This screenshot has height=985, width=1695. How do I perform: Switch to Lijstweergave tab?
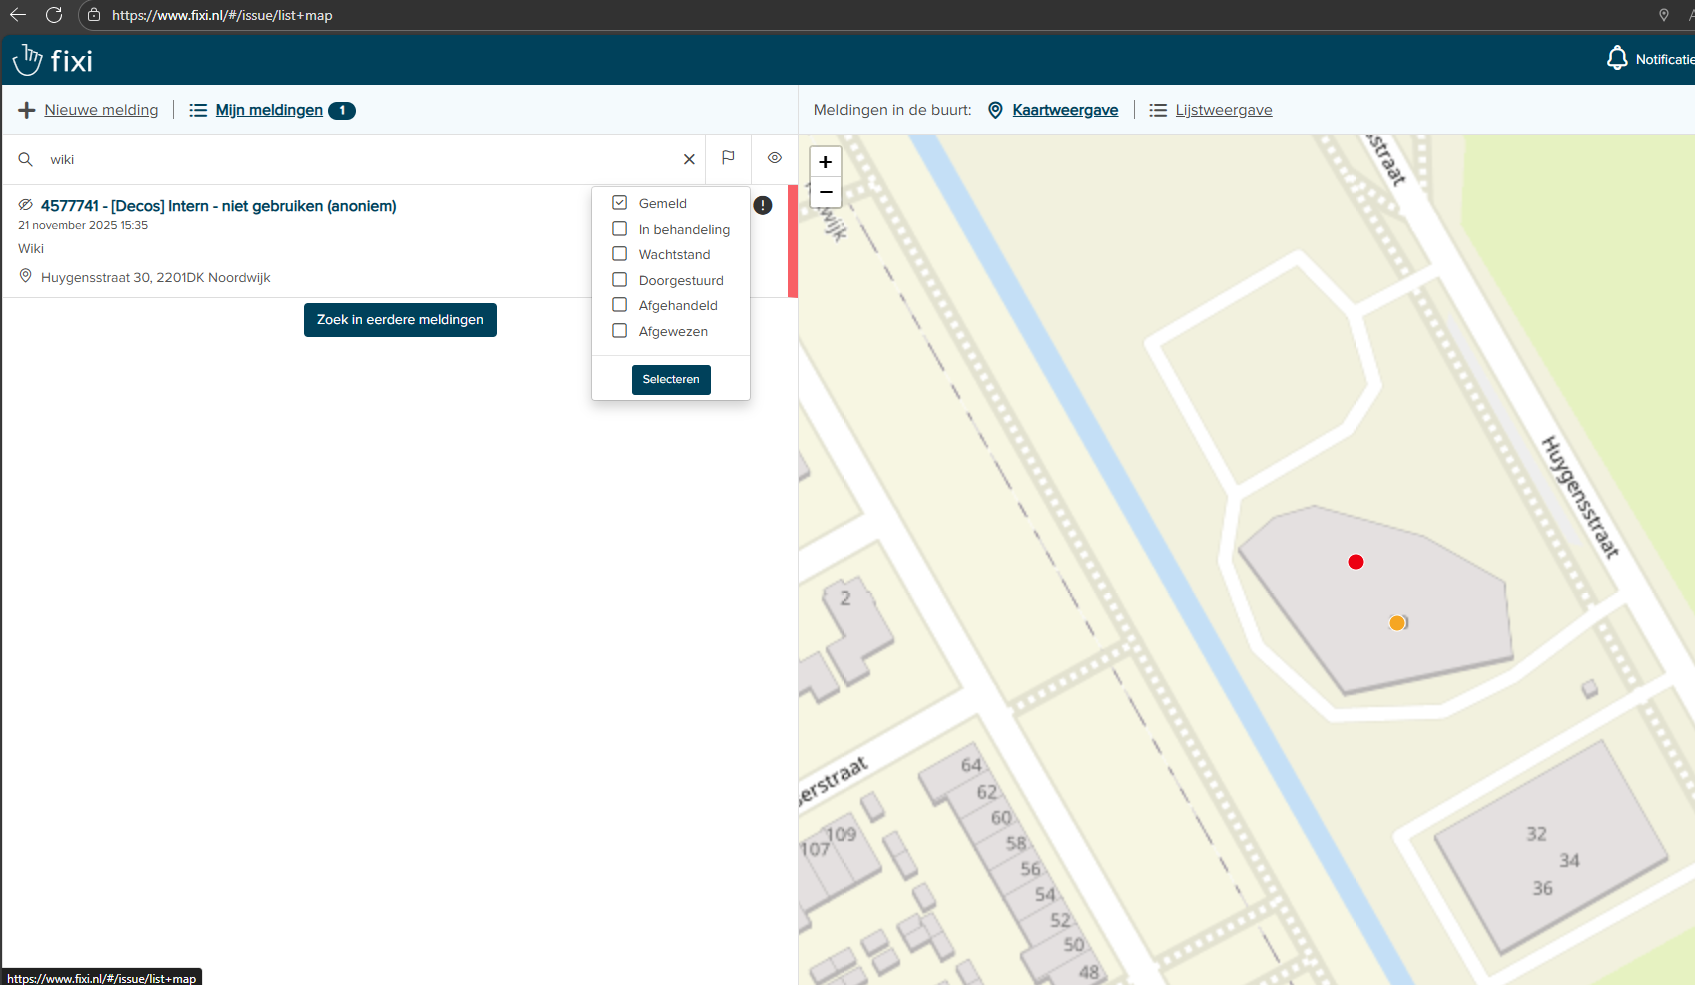(1223, 110)
